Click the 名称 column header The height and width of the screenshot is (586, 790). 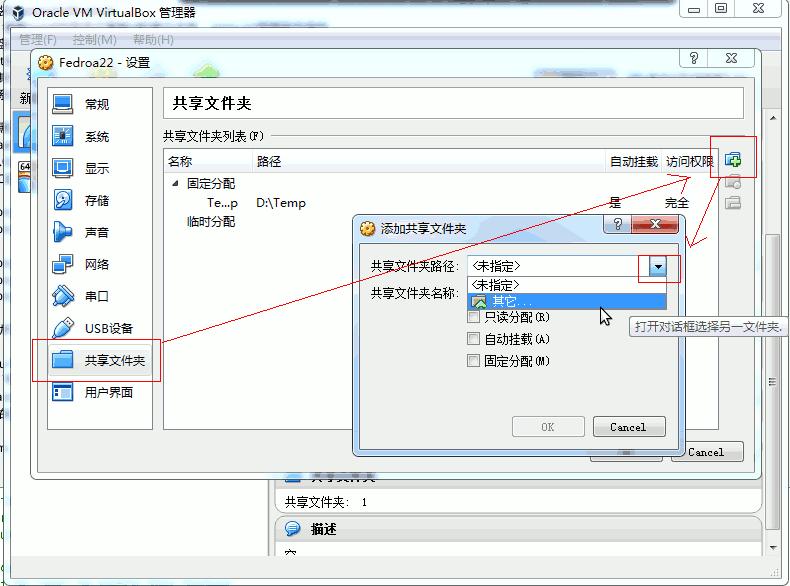pos(209,161)
